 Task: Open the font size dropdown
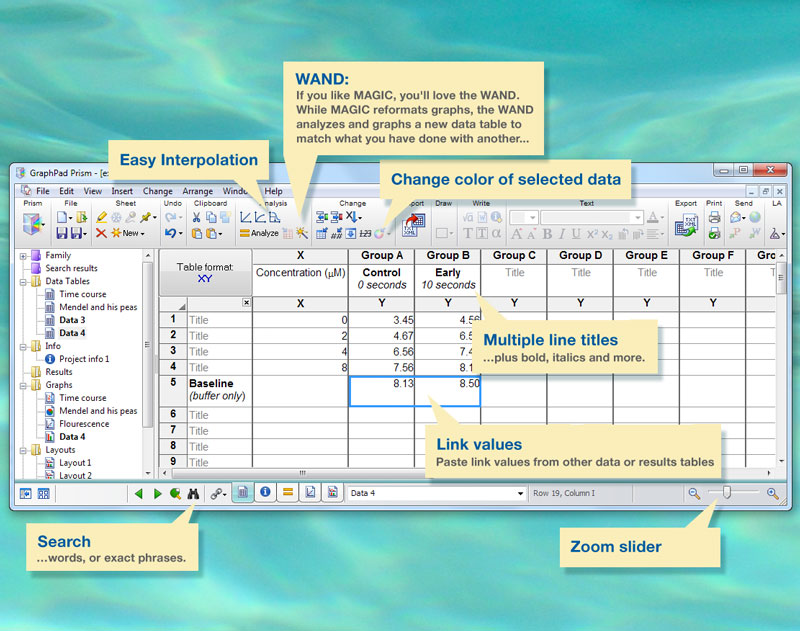pyautogui.click(x=532, y=218)
